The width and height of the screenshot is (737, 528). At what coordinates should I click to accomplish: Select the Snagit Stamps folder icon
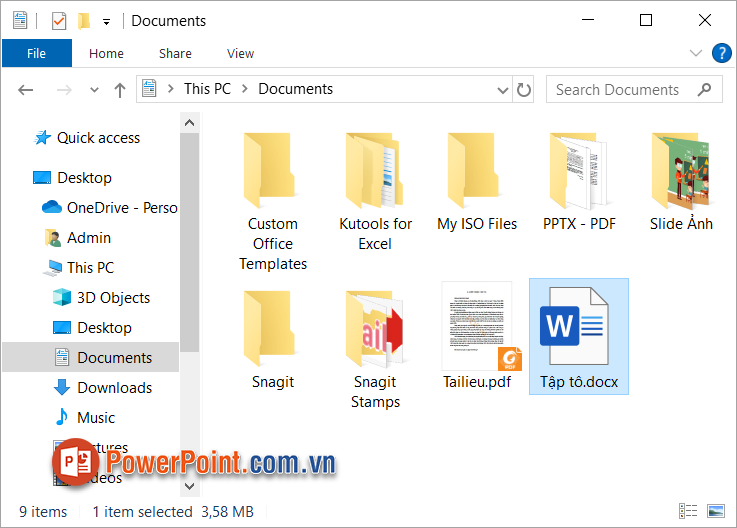(375, 329)
